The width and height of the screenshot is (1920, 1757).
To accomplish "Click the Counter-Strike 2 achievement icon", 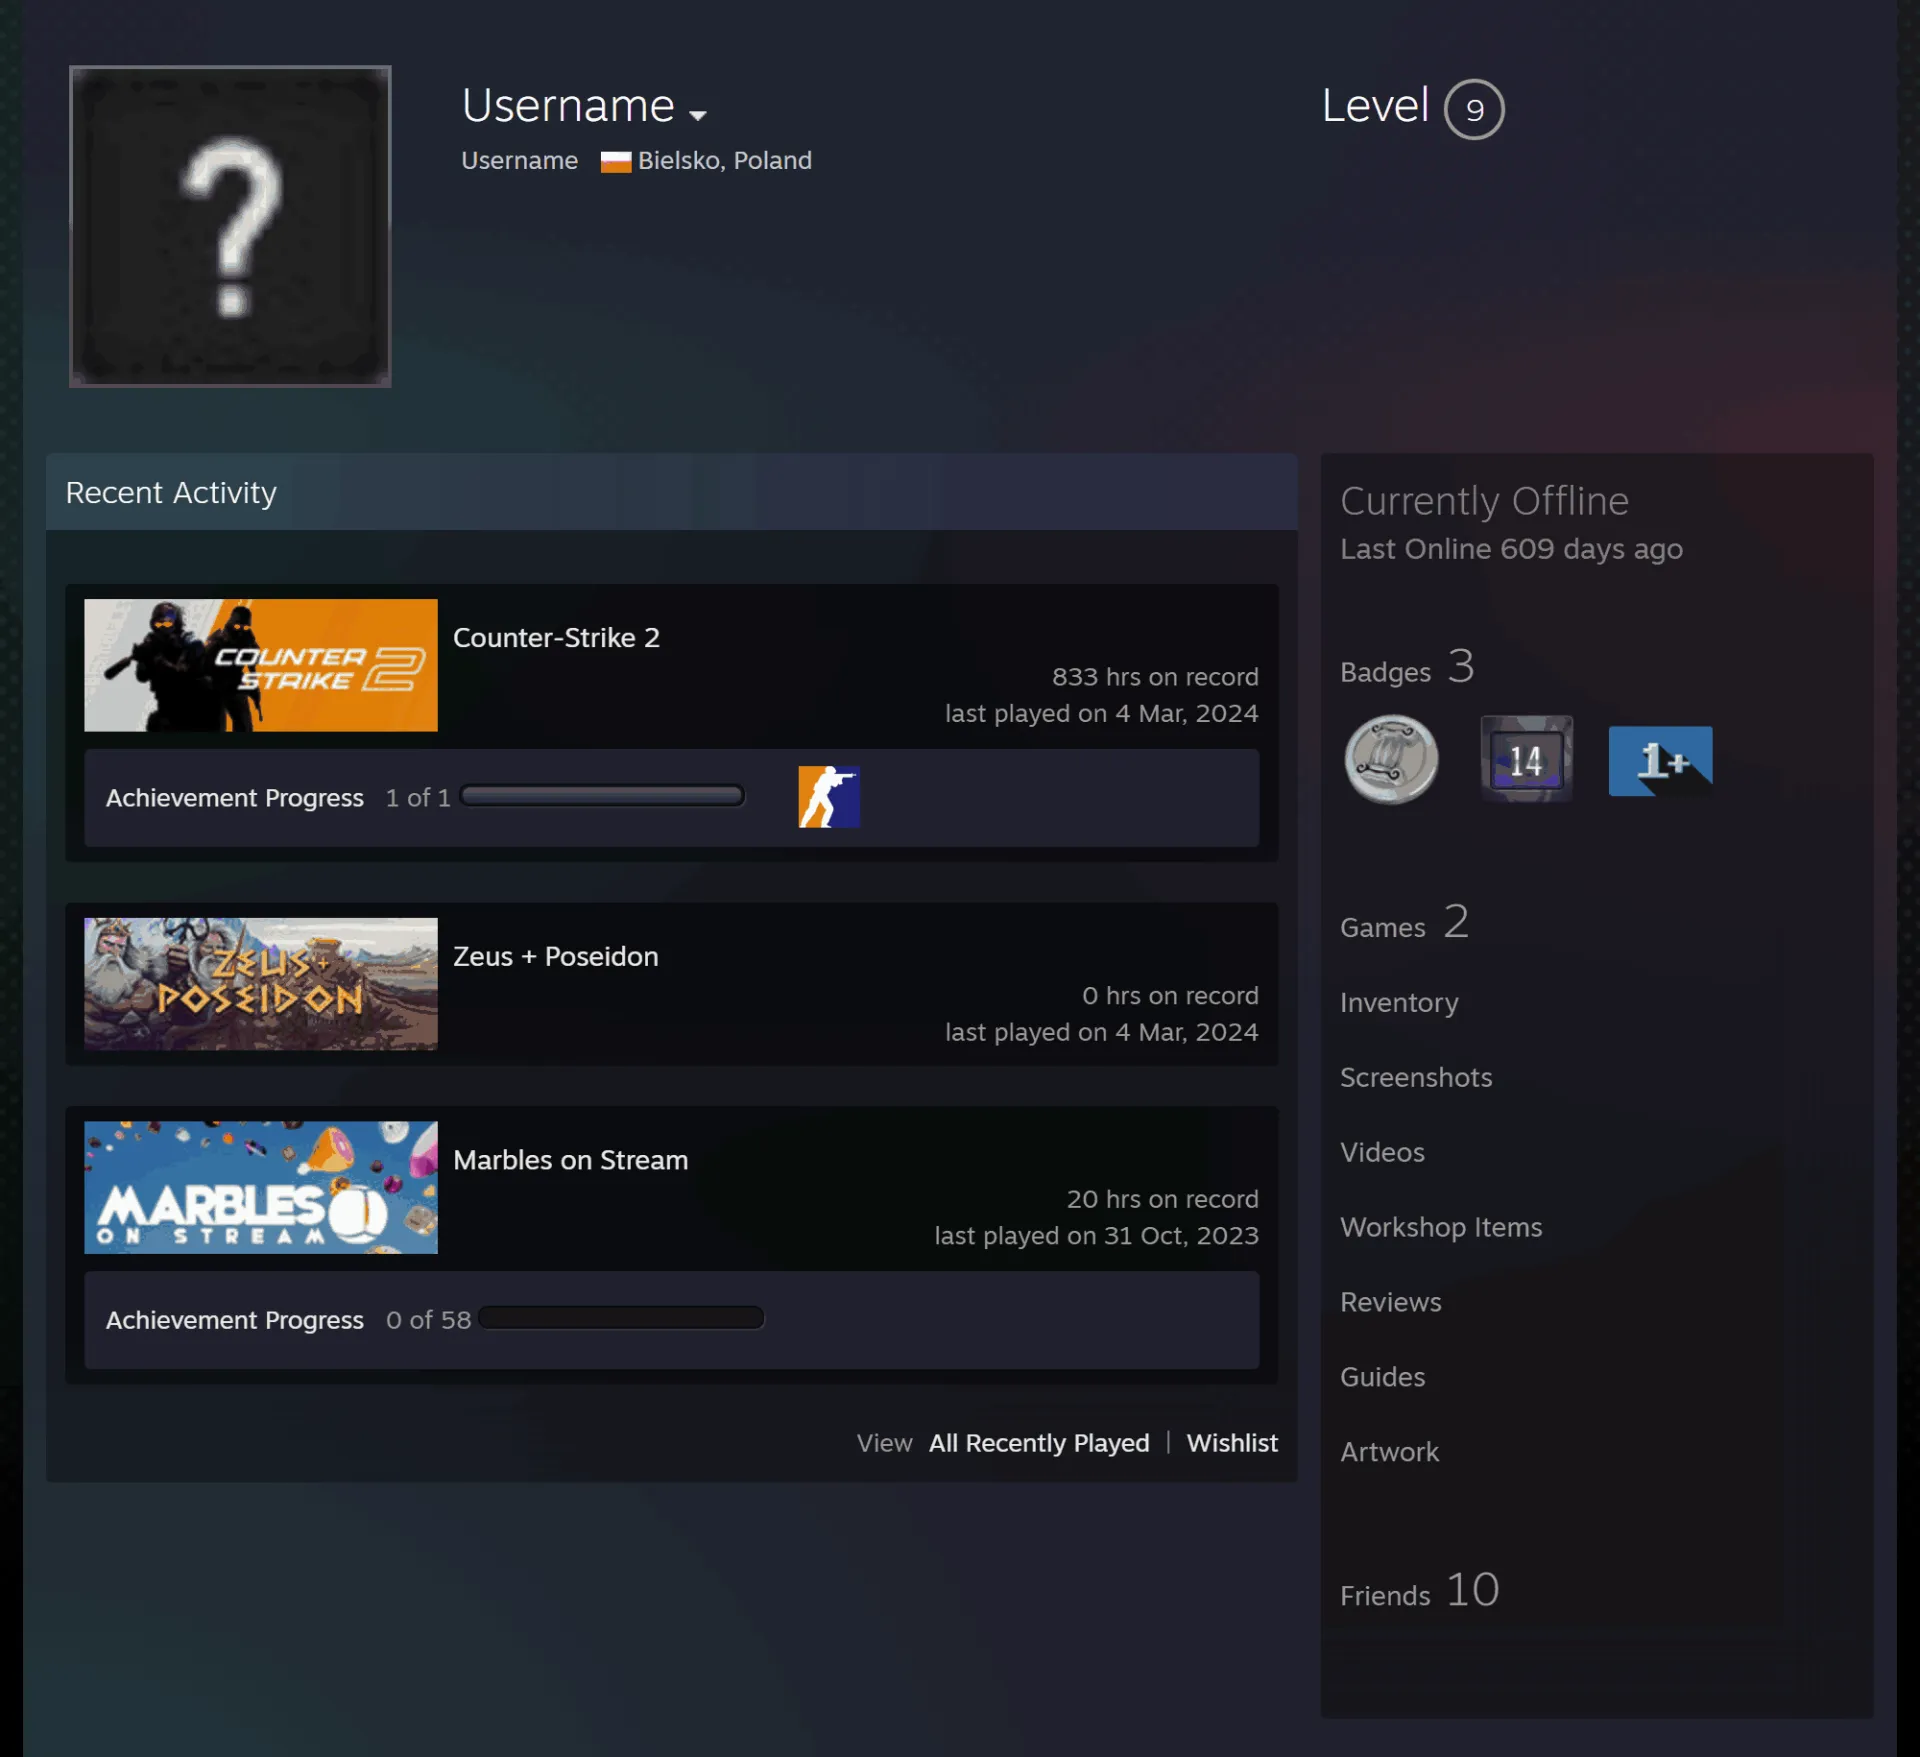I will pyautogui.click(x=829, y=797).
